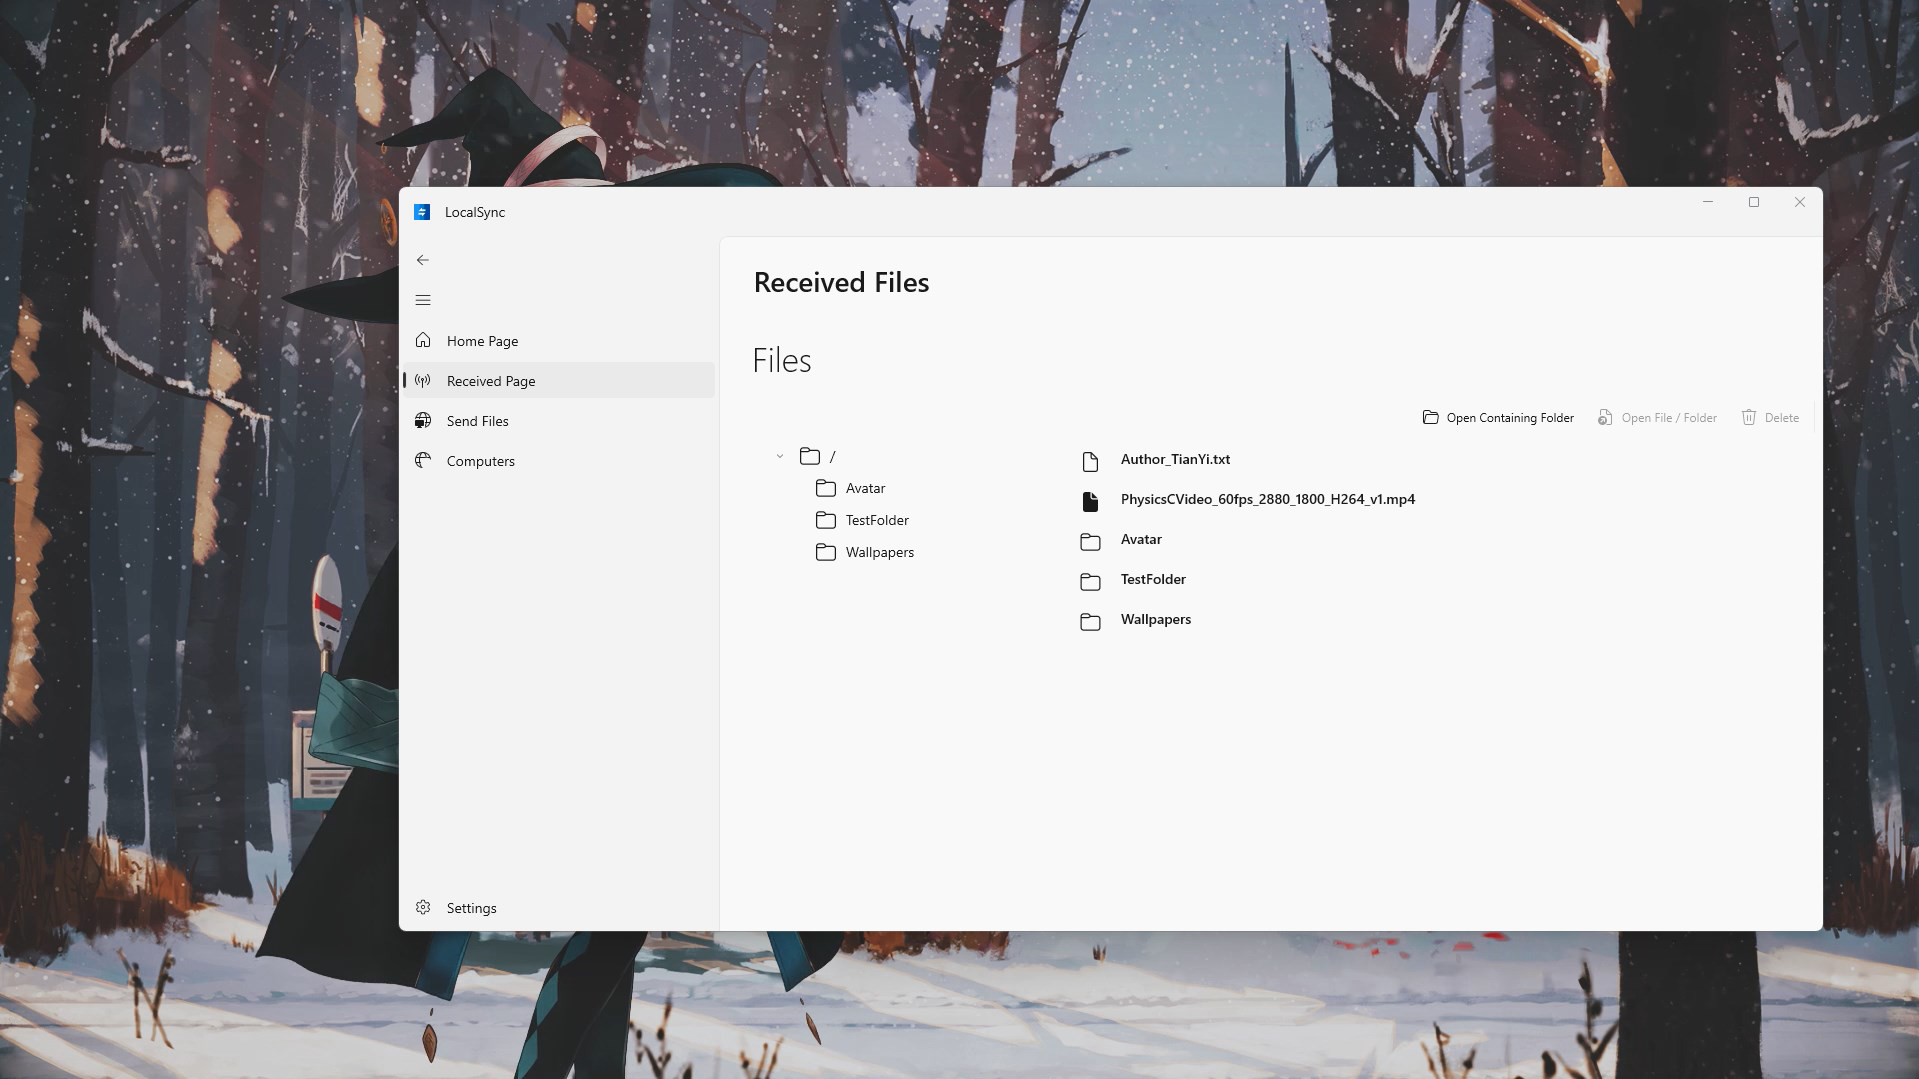
Task: Click the Settings gear icon
Action: [423, 907]
